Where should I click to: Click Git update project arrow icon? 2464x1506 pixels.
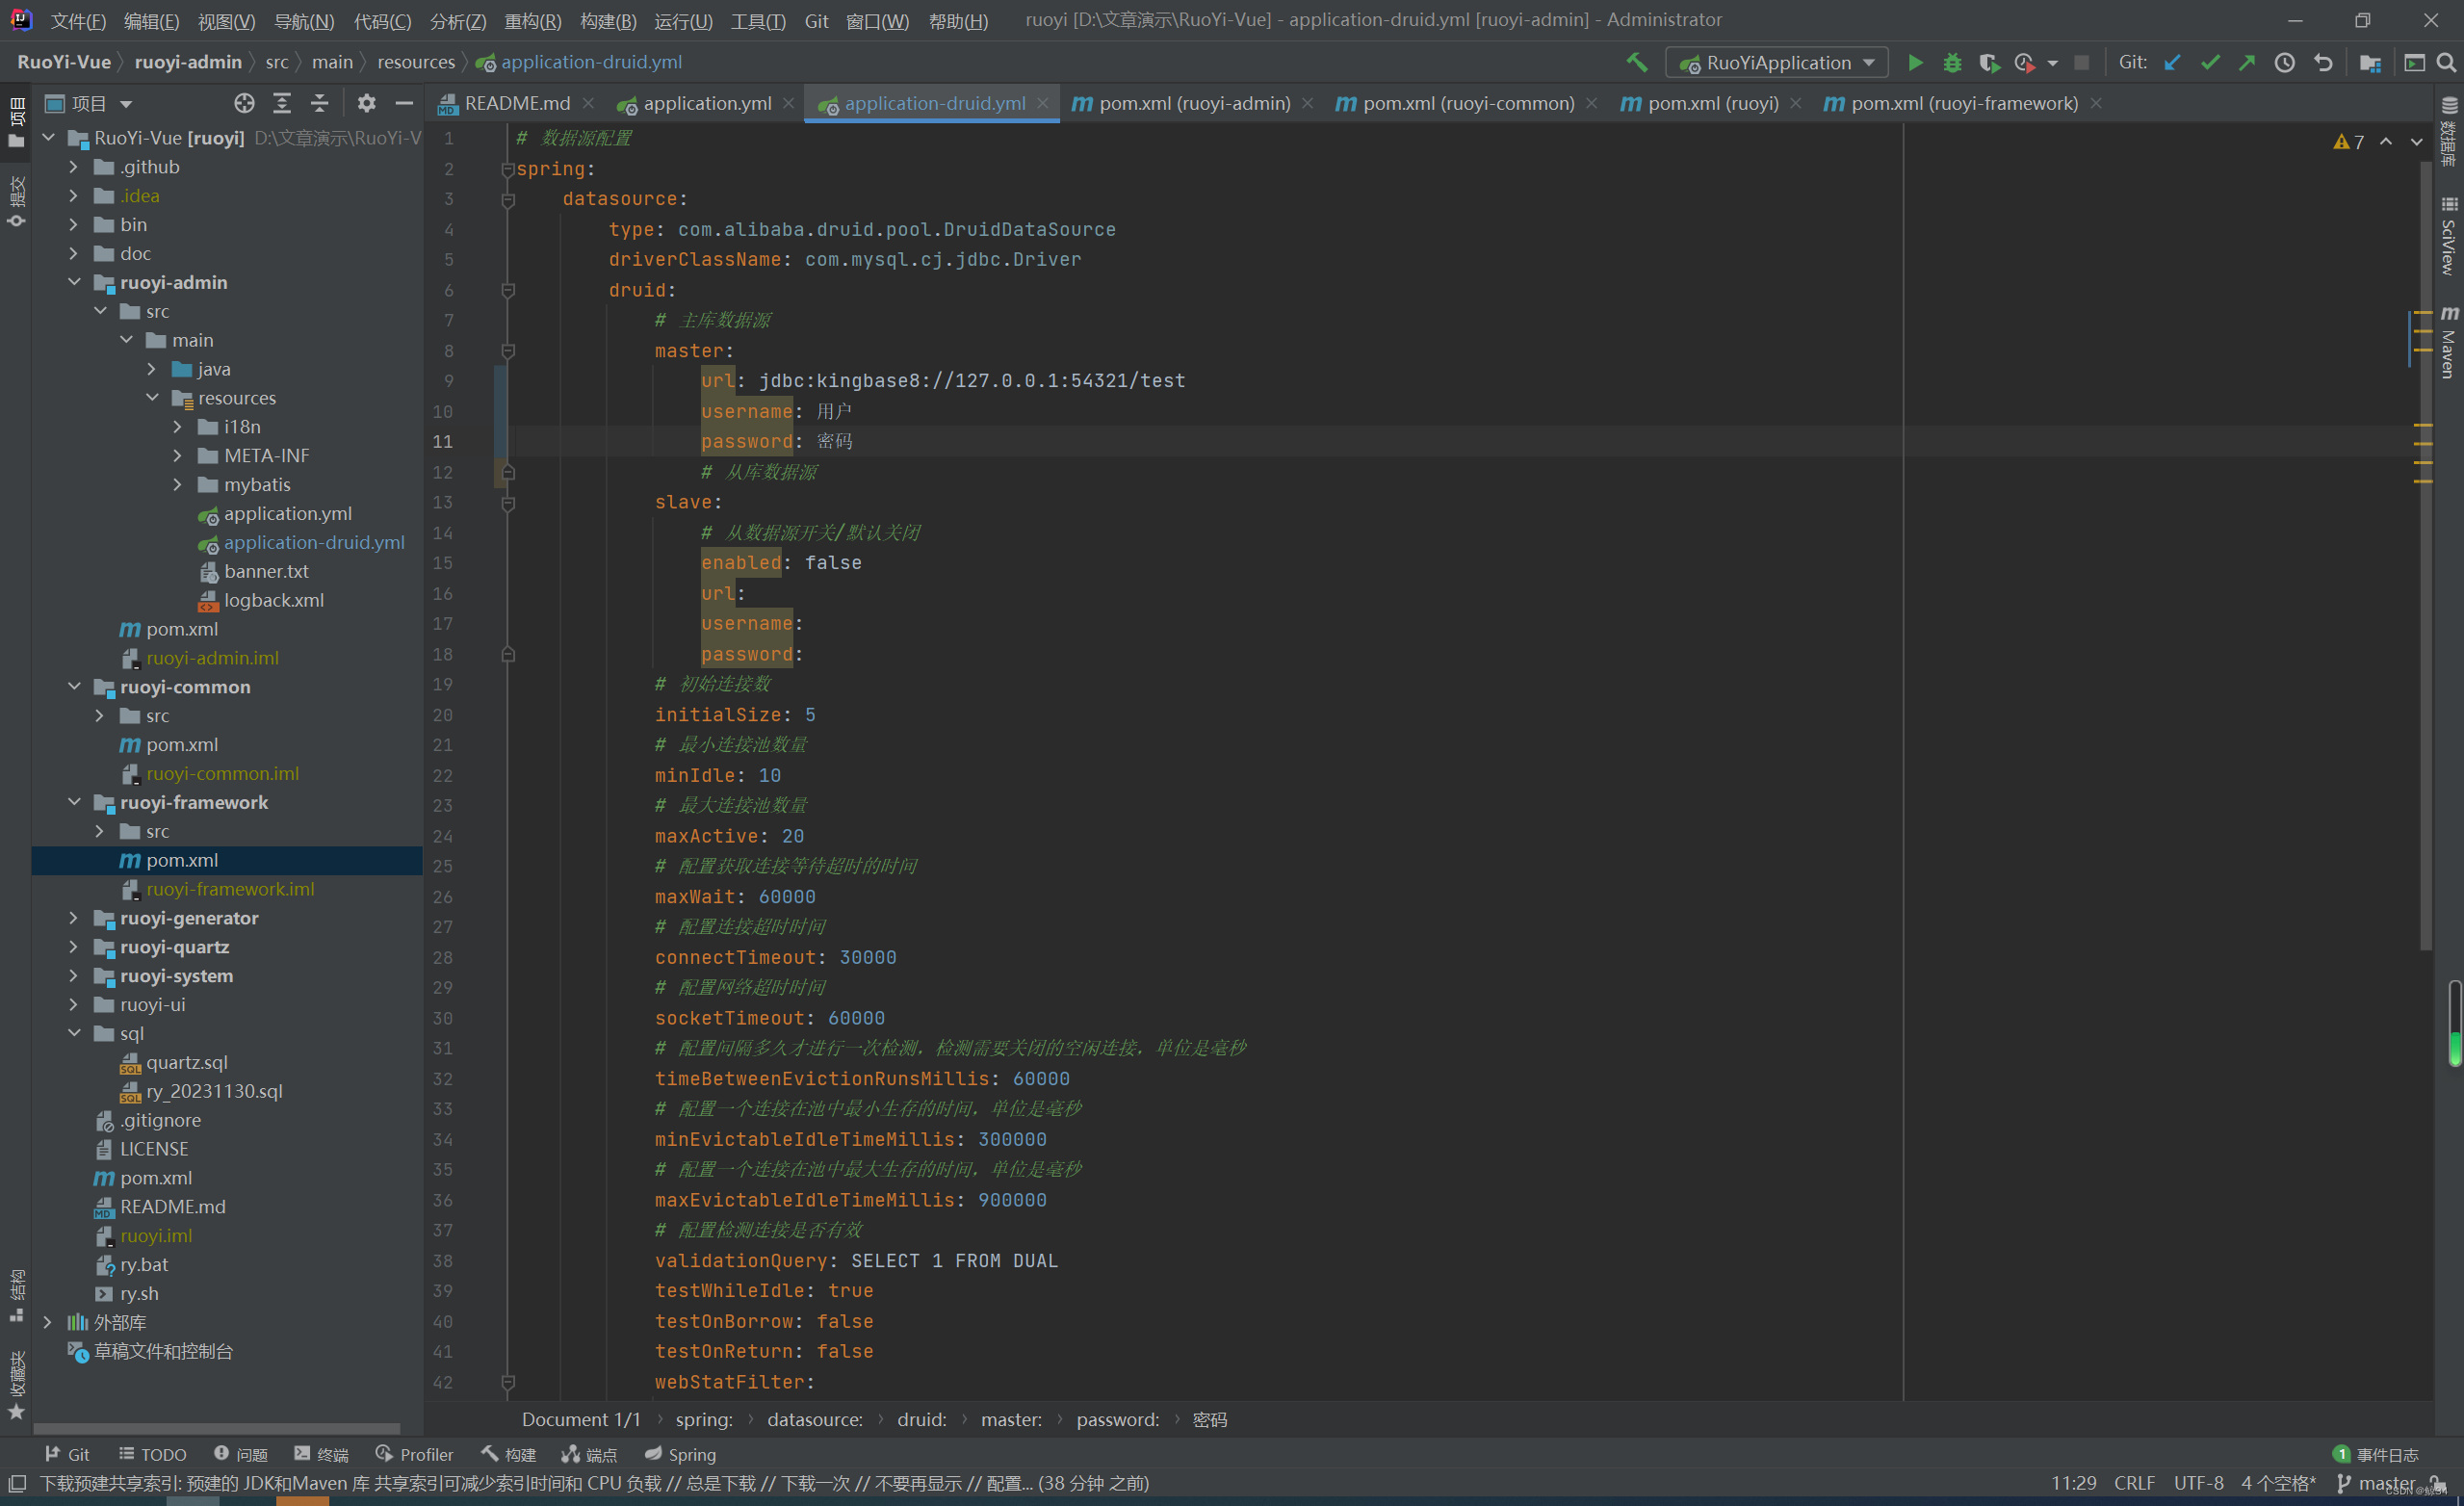(2172, 63)
